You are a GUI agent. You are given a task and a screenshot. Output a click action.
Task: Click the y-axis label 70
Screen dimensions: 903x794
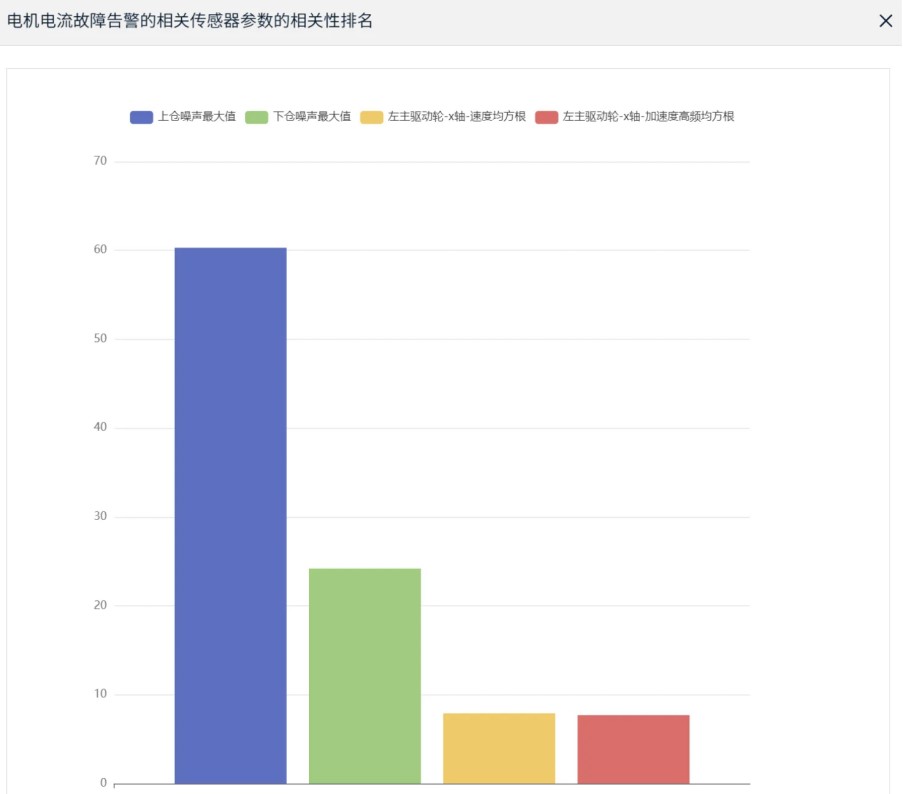click(x=100, y=161)
